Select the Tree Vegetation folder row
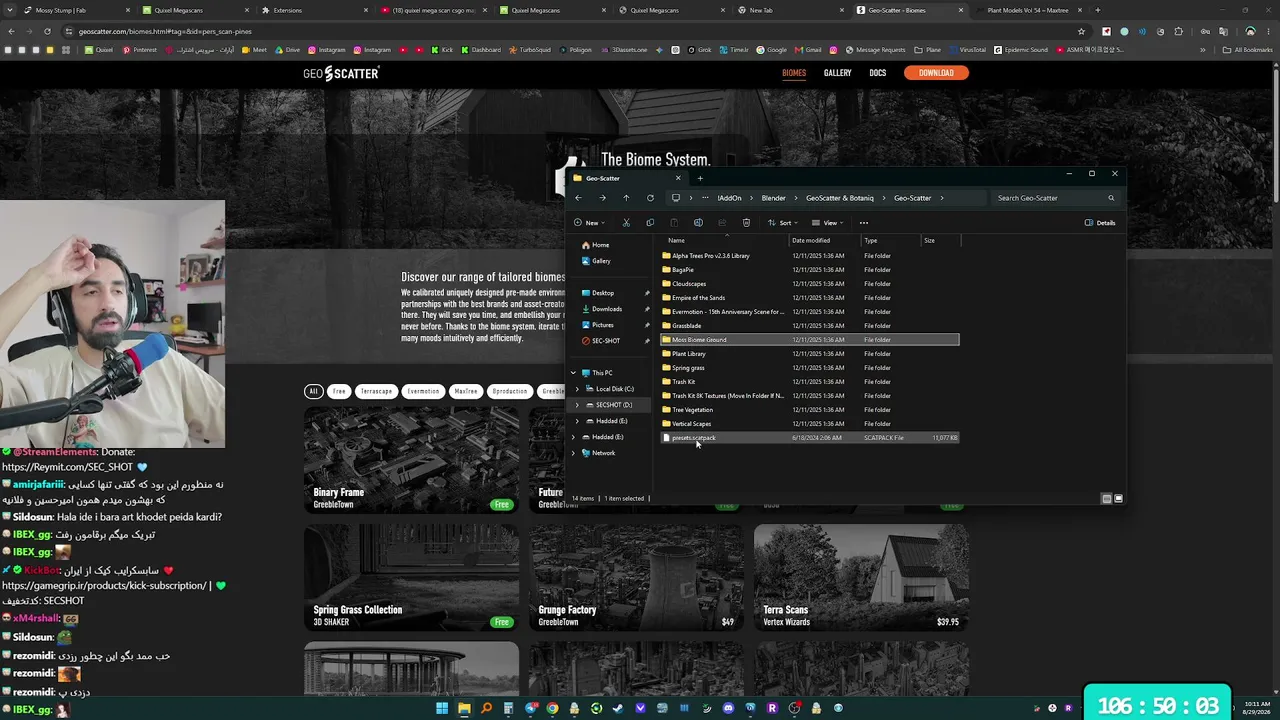The height and width of the screenshot is (720, 1280). 810,410
